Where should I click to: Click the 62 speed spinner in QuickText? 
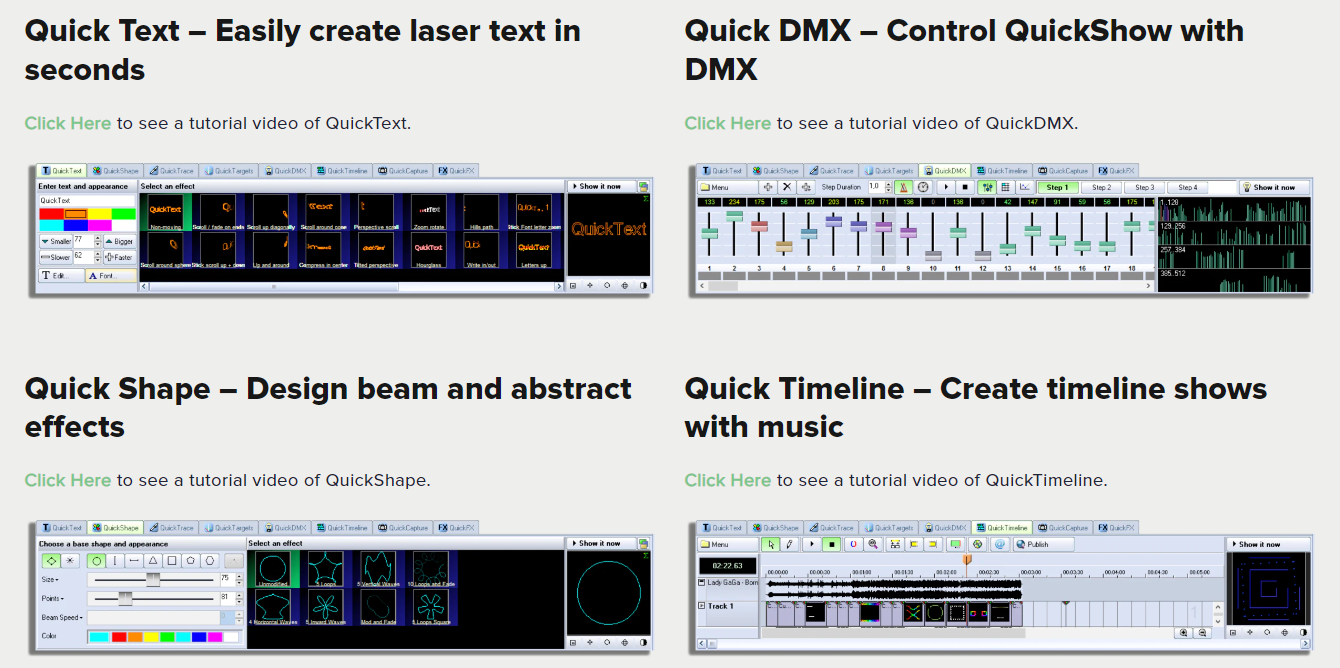point(98,257)
